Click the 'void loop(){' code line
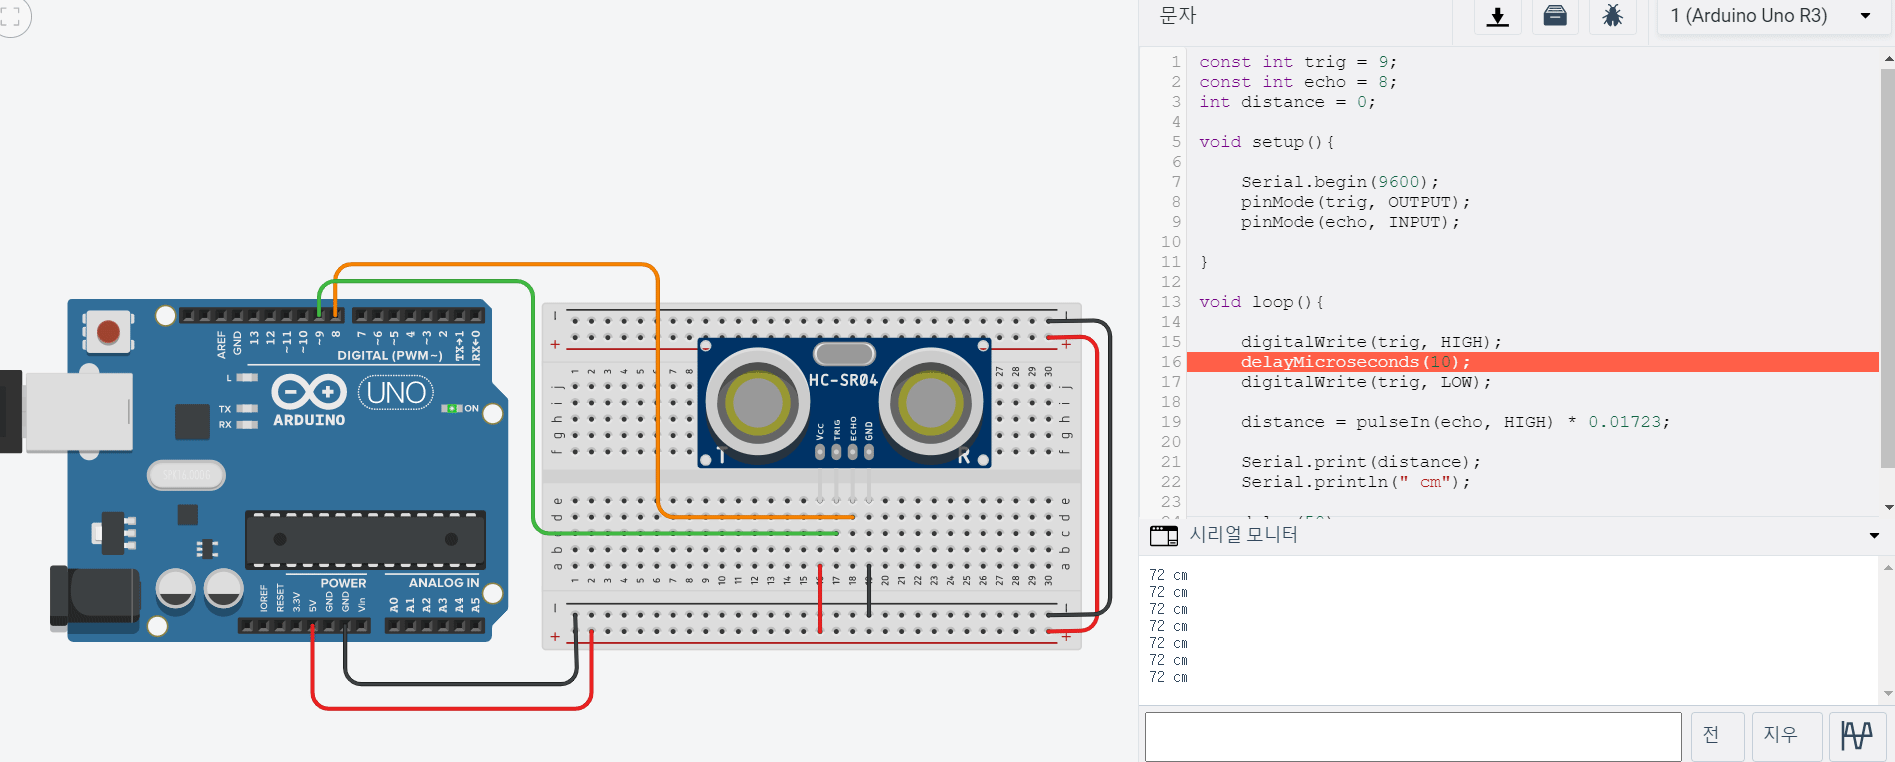 (x=1261, y=302)
